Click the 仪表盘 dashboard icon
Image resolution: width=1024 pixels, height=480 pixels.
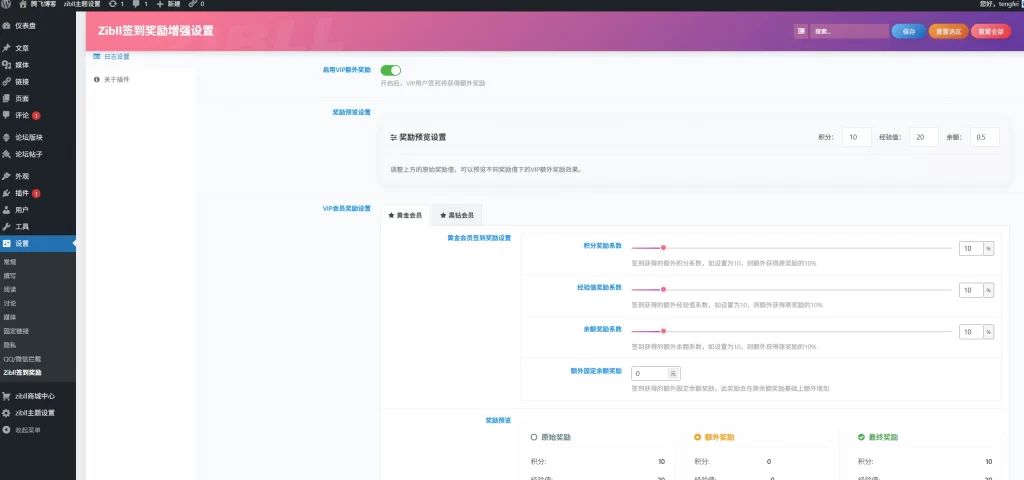(7, 26)
